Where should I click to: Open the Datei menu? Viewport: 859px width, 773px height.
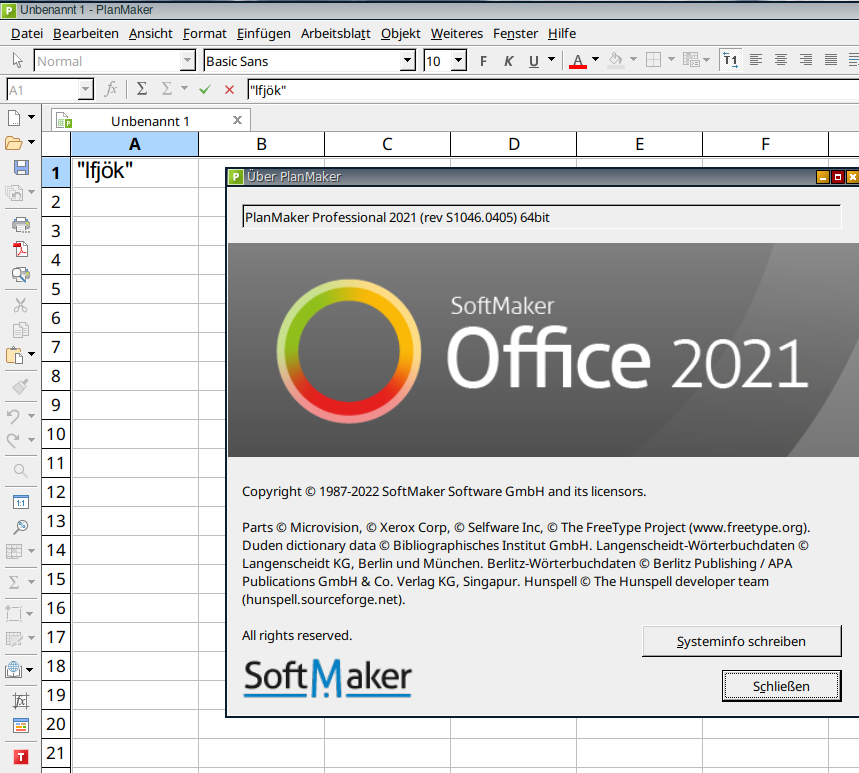(27, 33)
